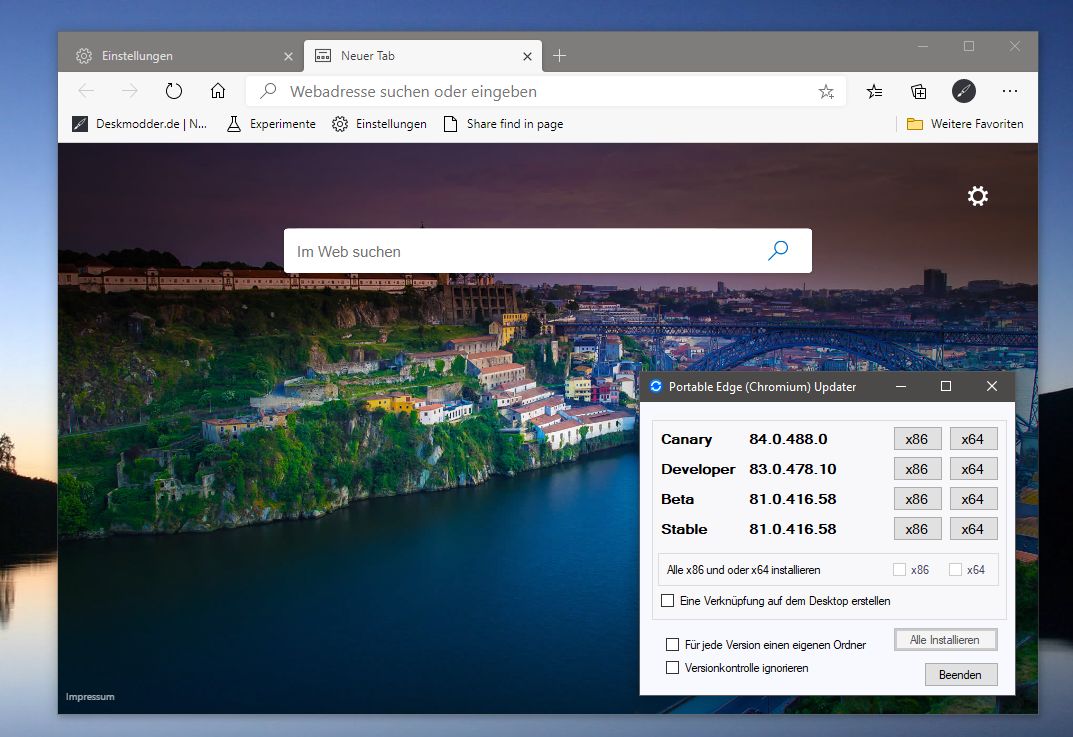Viewport: 1073px width, 737px height.
Task: Tick Versionkontrolle ignorieren checkbox
Action: click(673, 667)
